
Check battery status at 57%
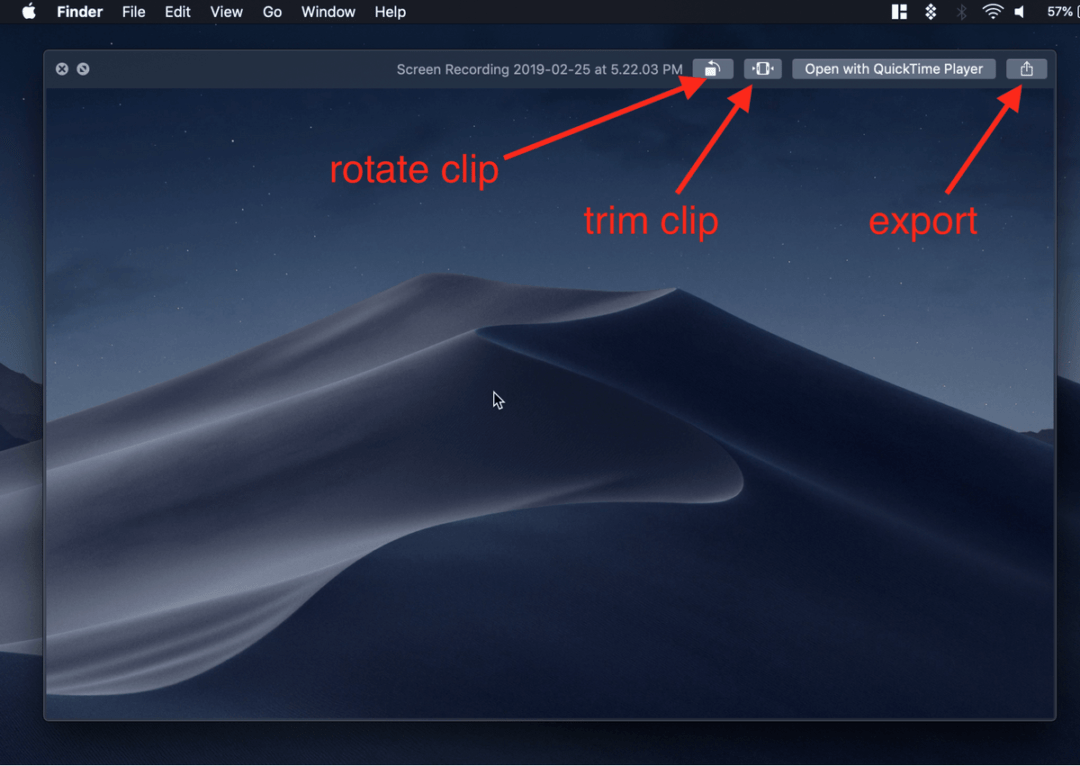(1062, 12)
